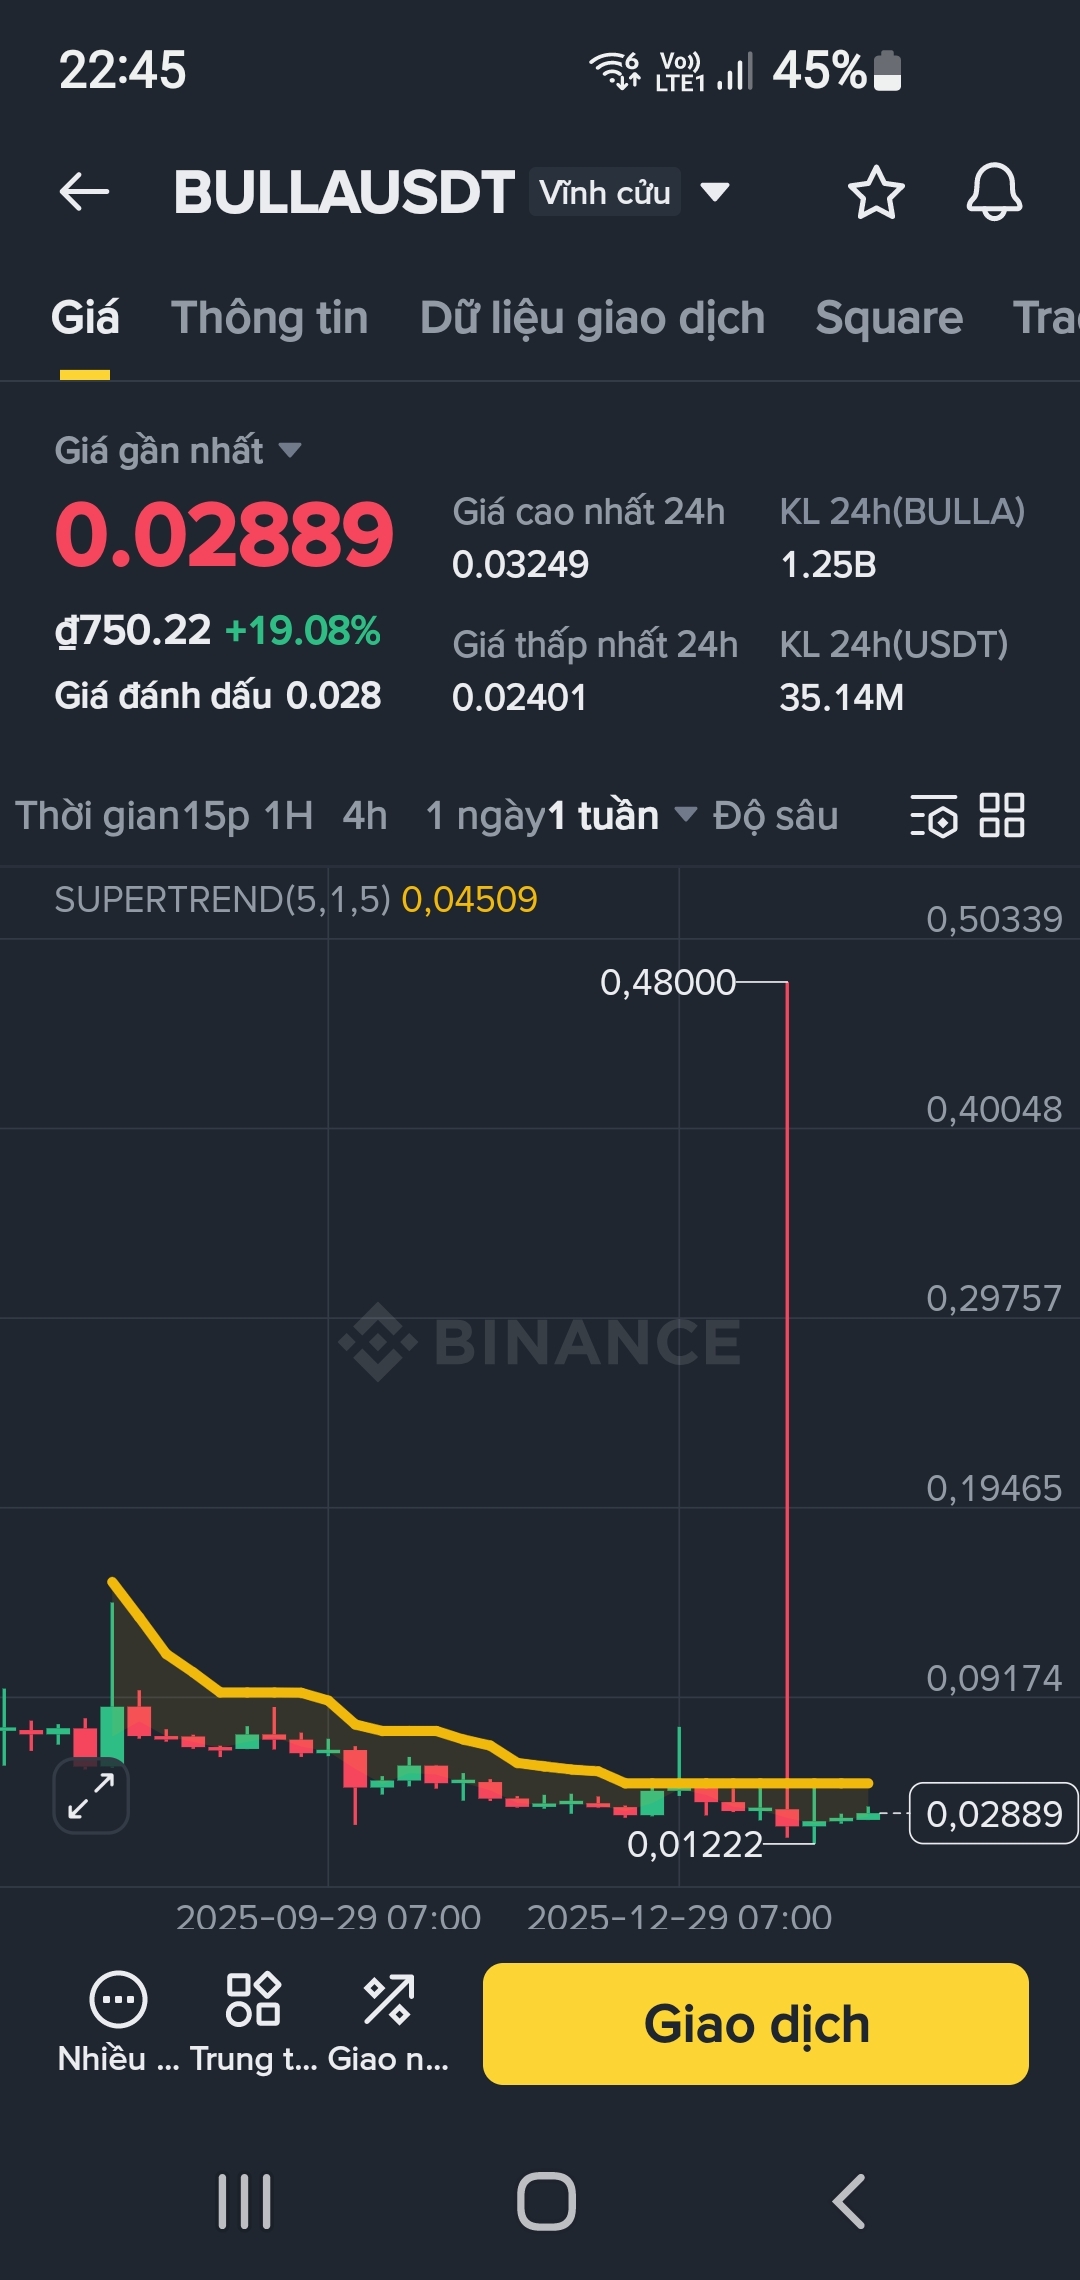Switch to the Square tab

[x=889, y=318]
